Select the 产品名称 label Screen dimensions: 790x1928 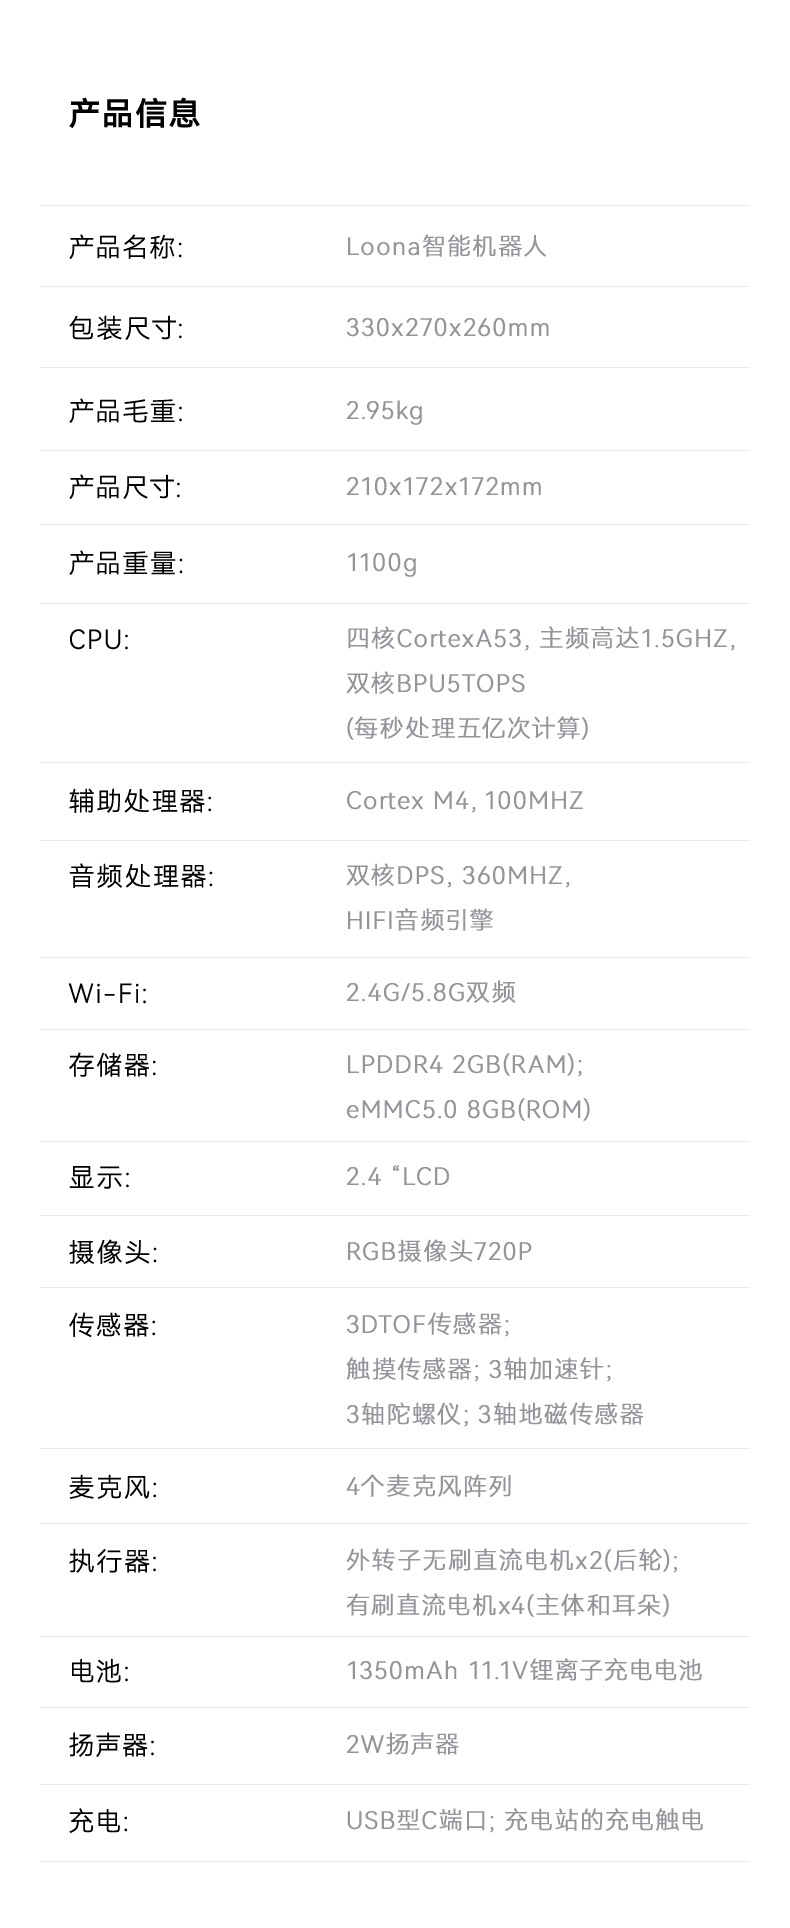(125, 247)
